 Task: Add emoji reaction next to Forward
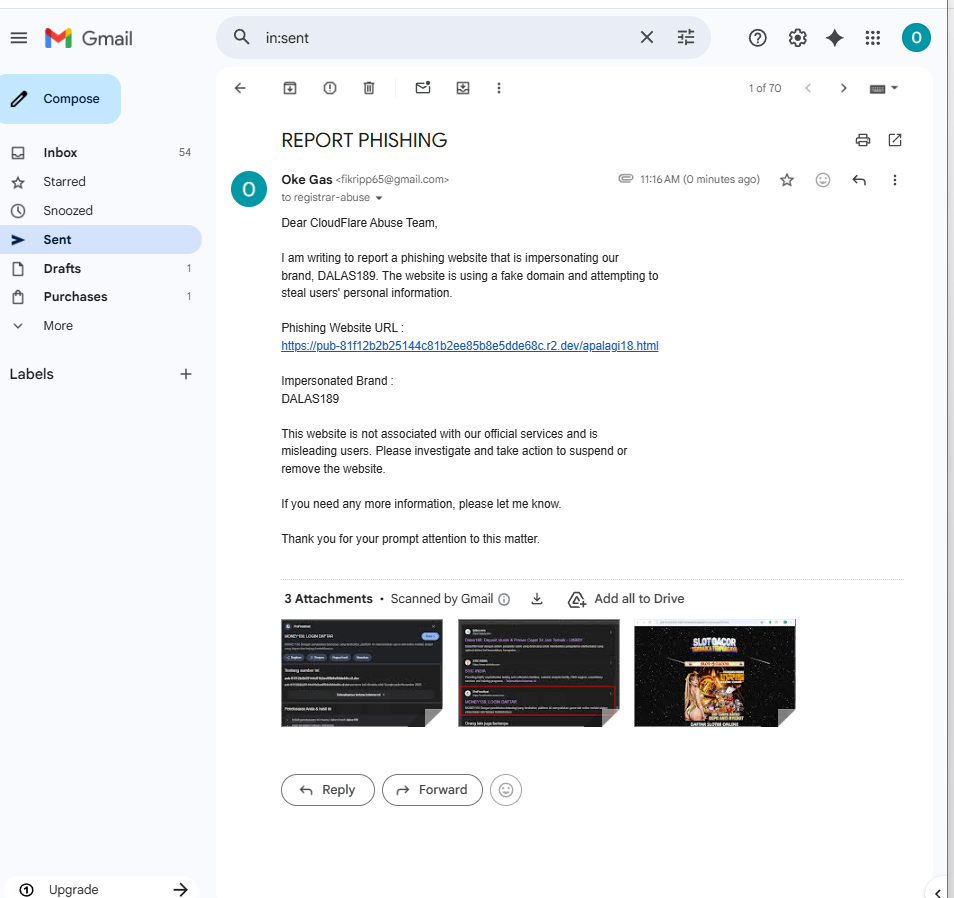point(506,790)
